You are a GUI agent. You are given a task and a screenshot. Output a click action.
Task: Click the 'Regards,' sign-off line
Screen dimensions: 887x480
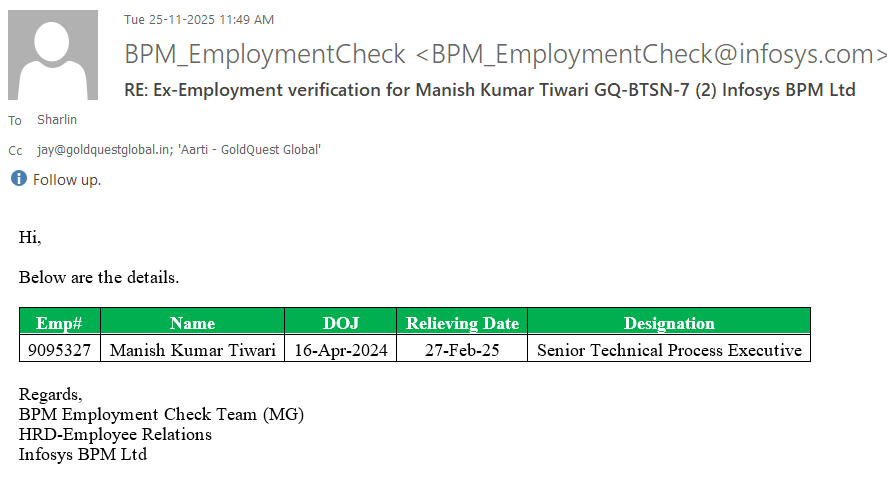coord(50,395)
